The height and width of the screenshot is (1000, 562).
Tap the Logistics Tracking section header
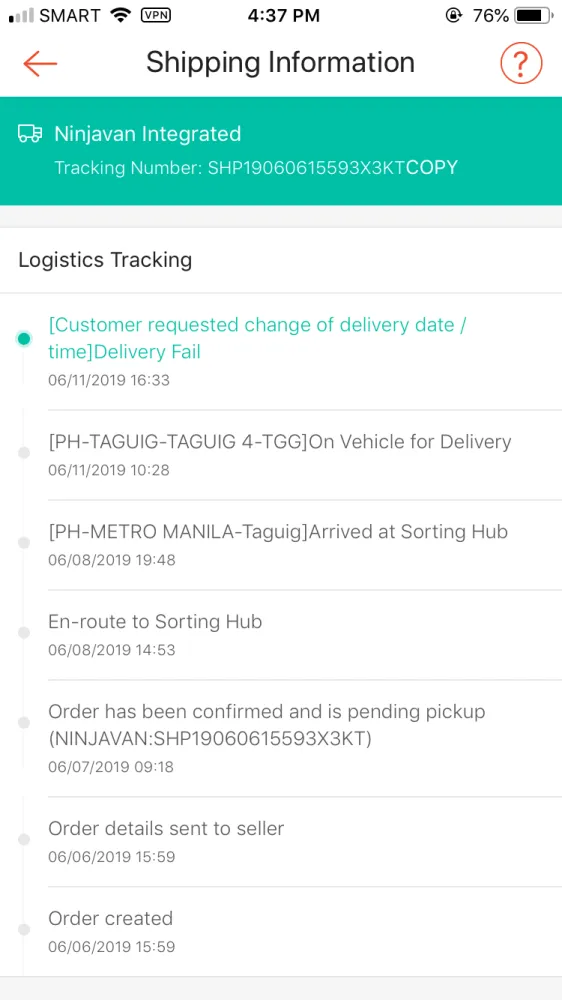pos(105,260)
